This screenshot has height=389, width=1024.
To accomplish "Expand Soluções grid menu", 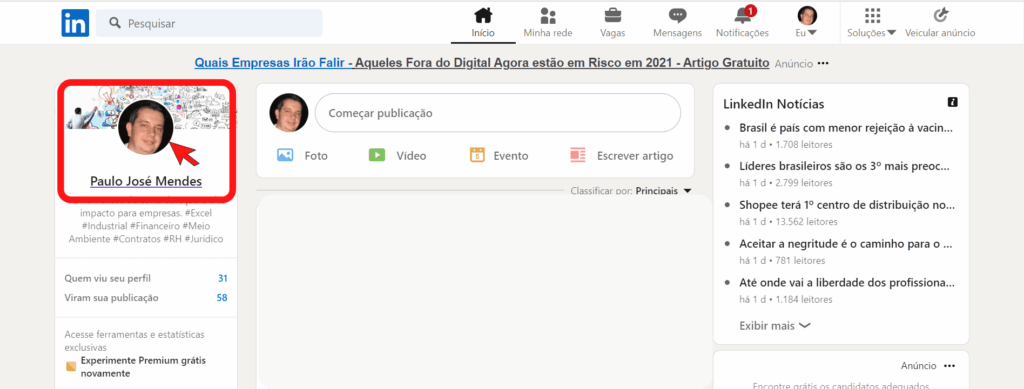I will tap(871, 22).
